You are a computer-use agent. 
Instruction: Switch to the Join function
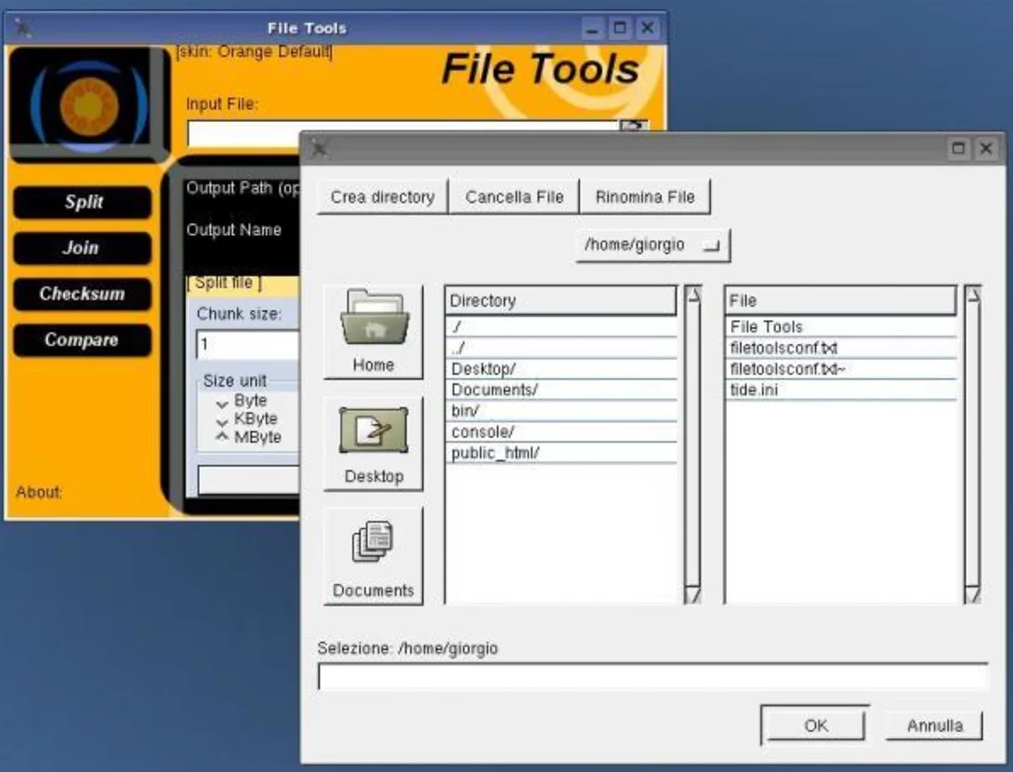(83, 248)
